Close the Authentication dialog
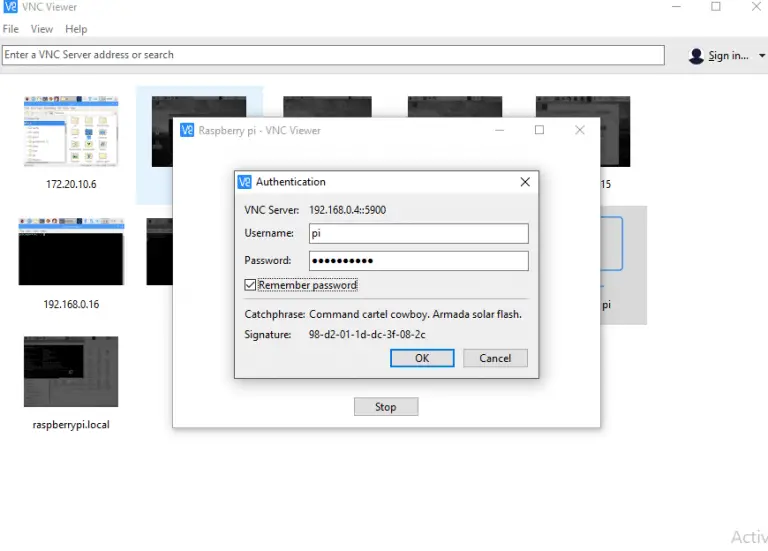Image resolution: width=768 pixels, height=551 pixels. click(525, 182)
